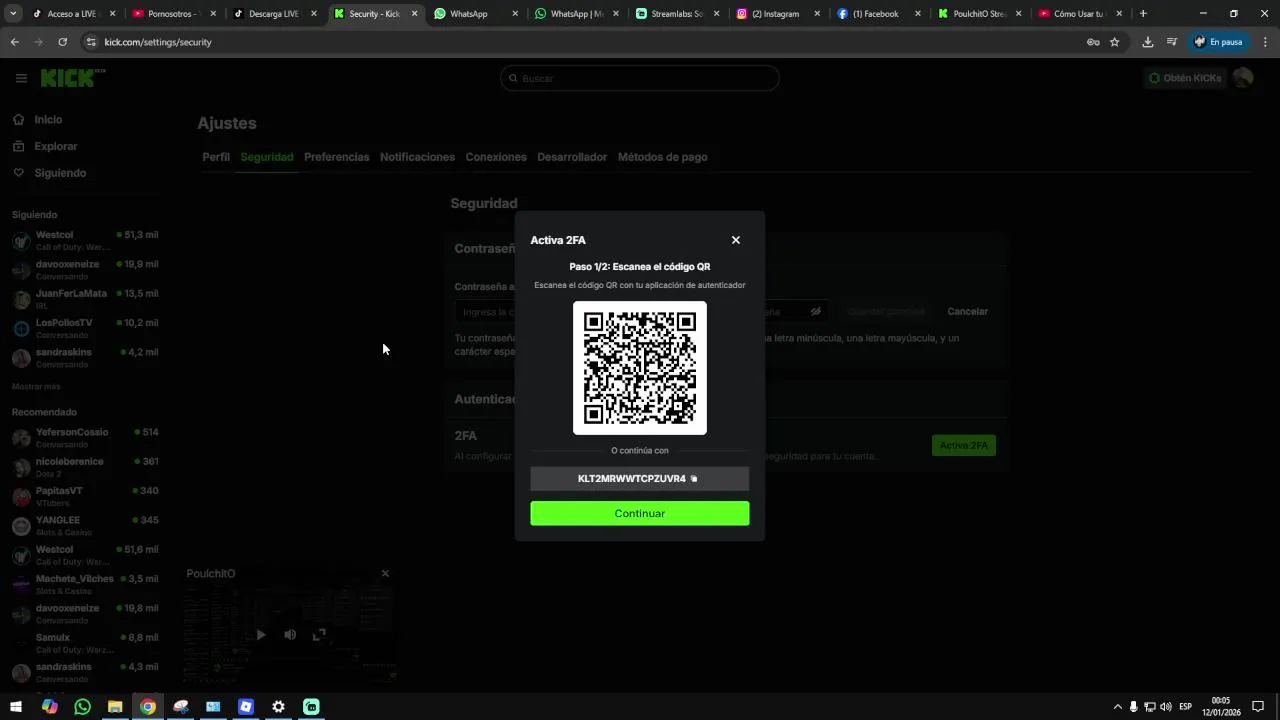
Task: Show hidden system tray icons
Action: (1117, 706)
